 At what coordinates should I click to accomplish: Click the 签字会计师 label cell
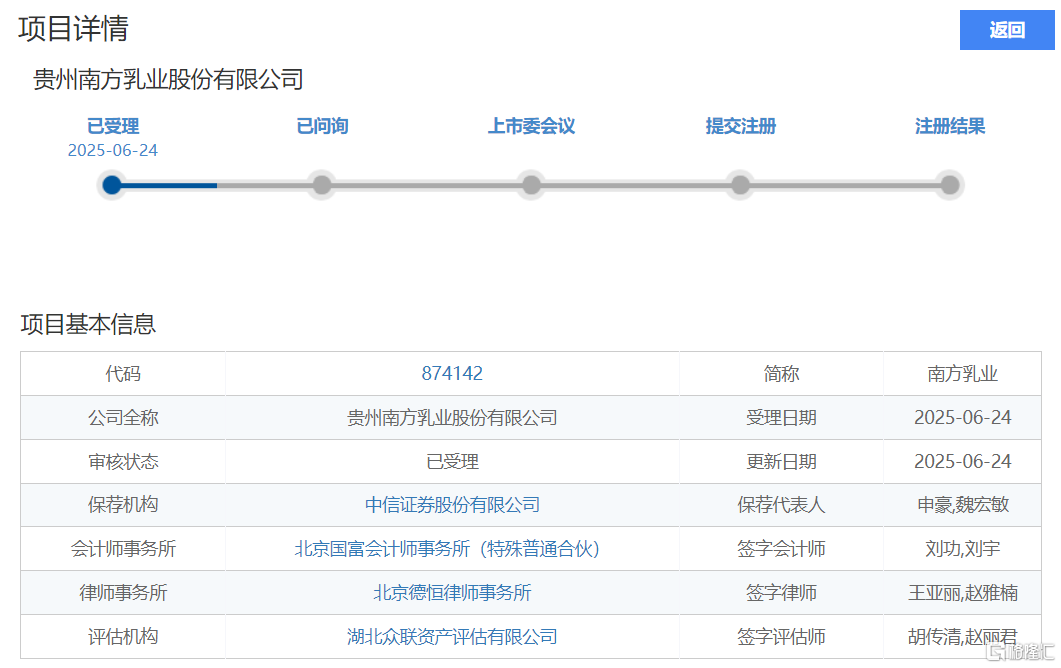782,549
